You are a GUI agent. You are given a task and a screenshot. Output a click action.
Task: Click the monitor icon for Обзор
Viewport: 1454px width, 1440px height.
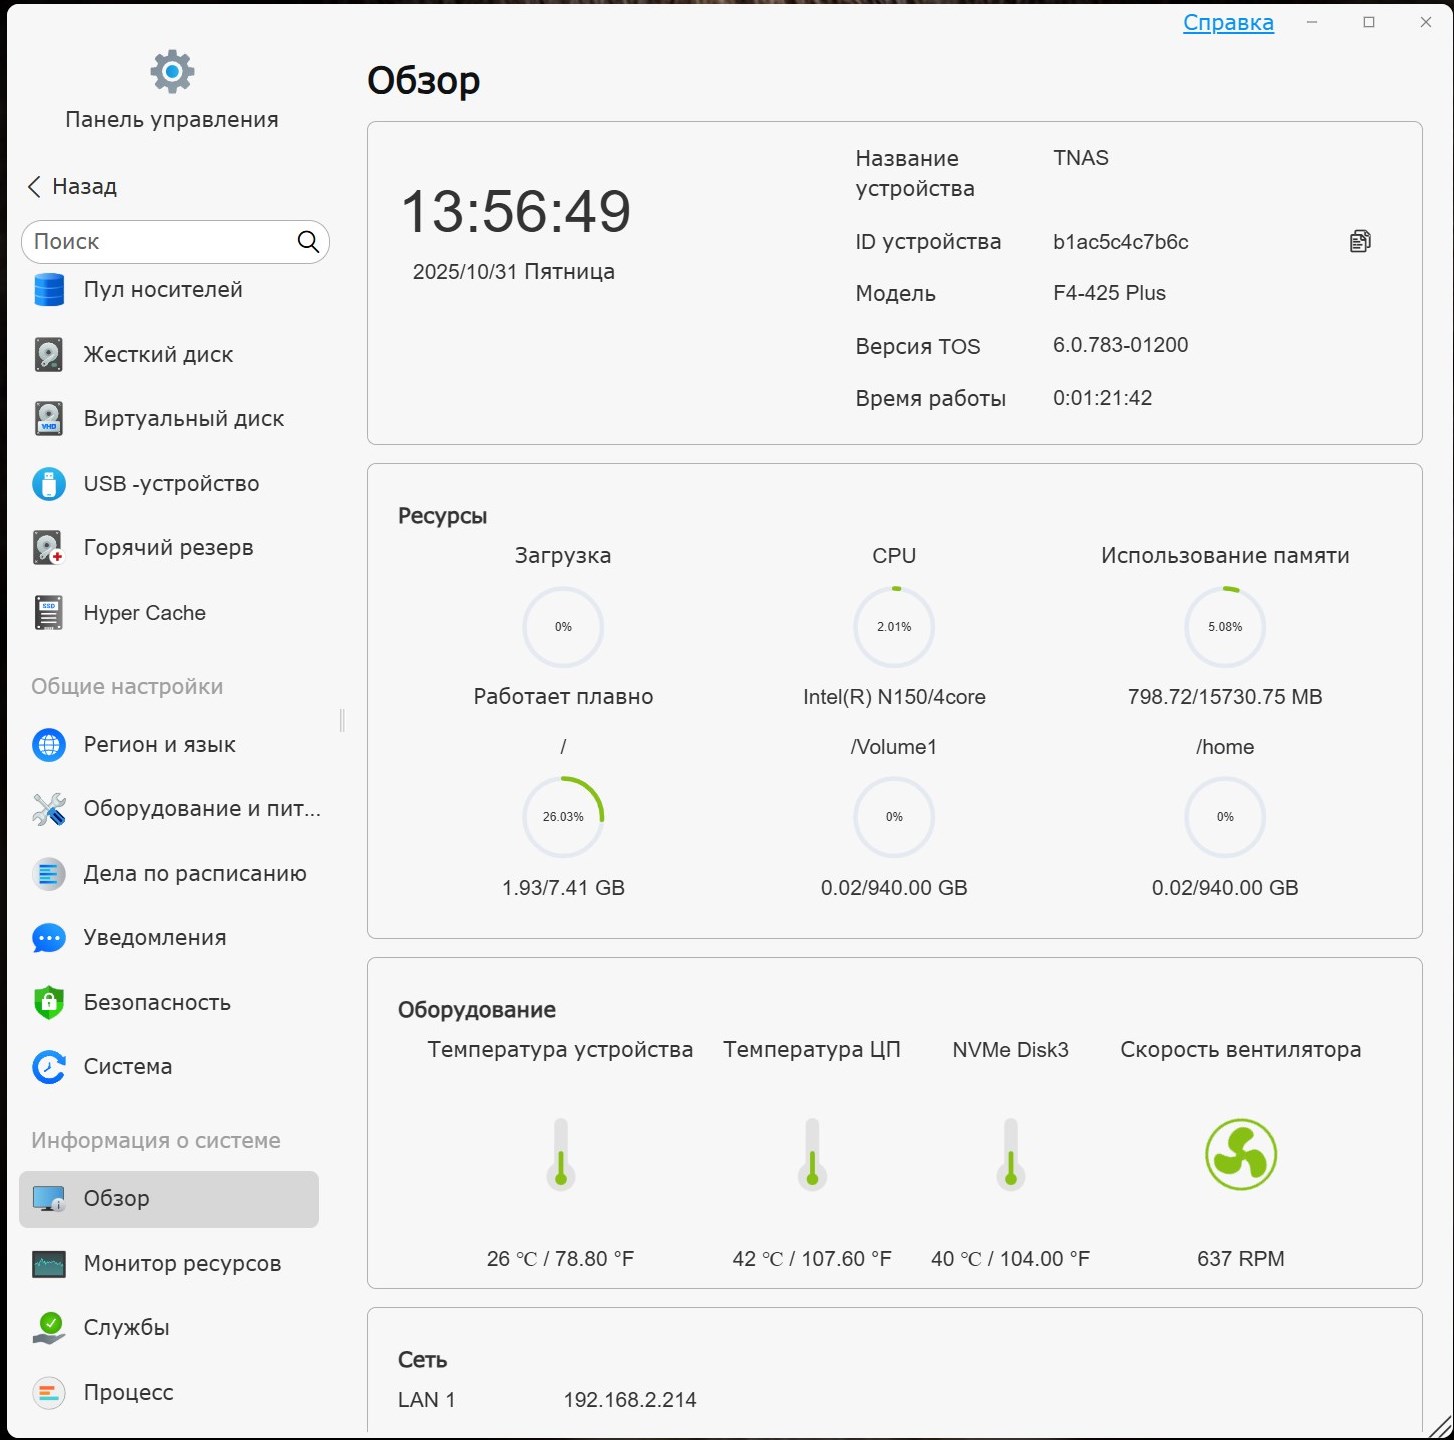click(x=49, y=1199)
